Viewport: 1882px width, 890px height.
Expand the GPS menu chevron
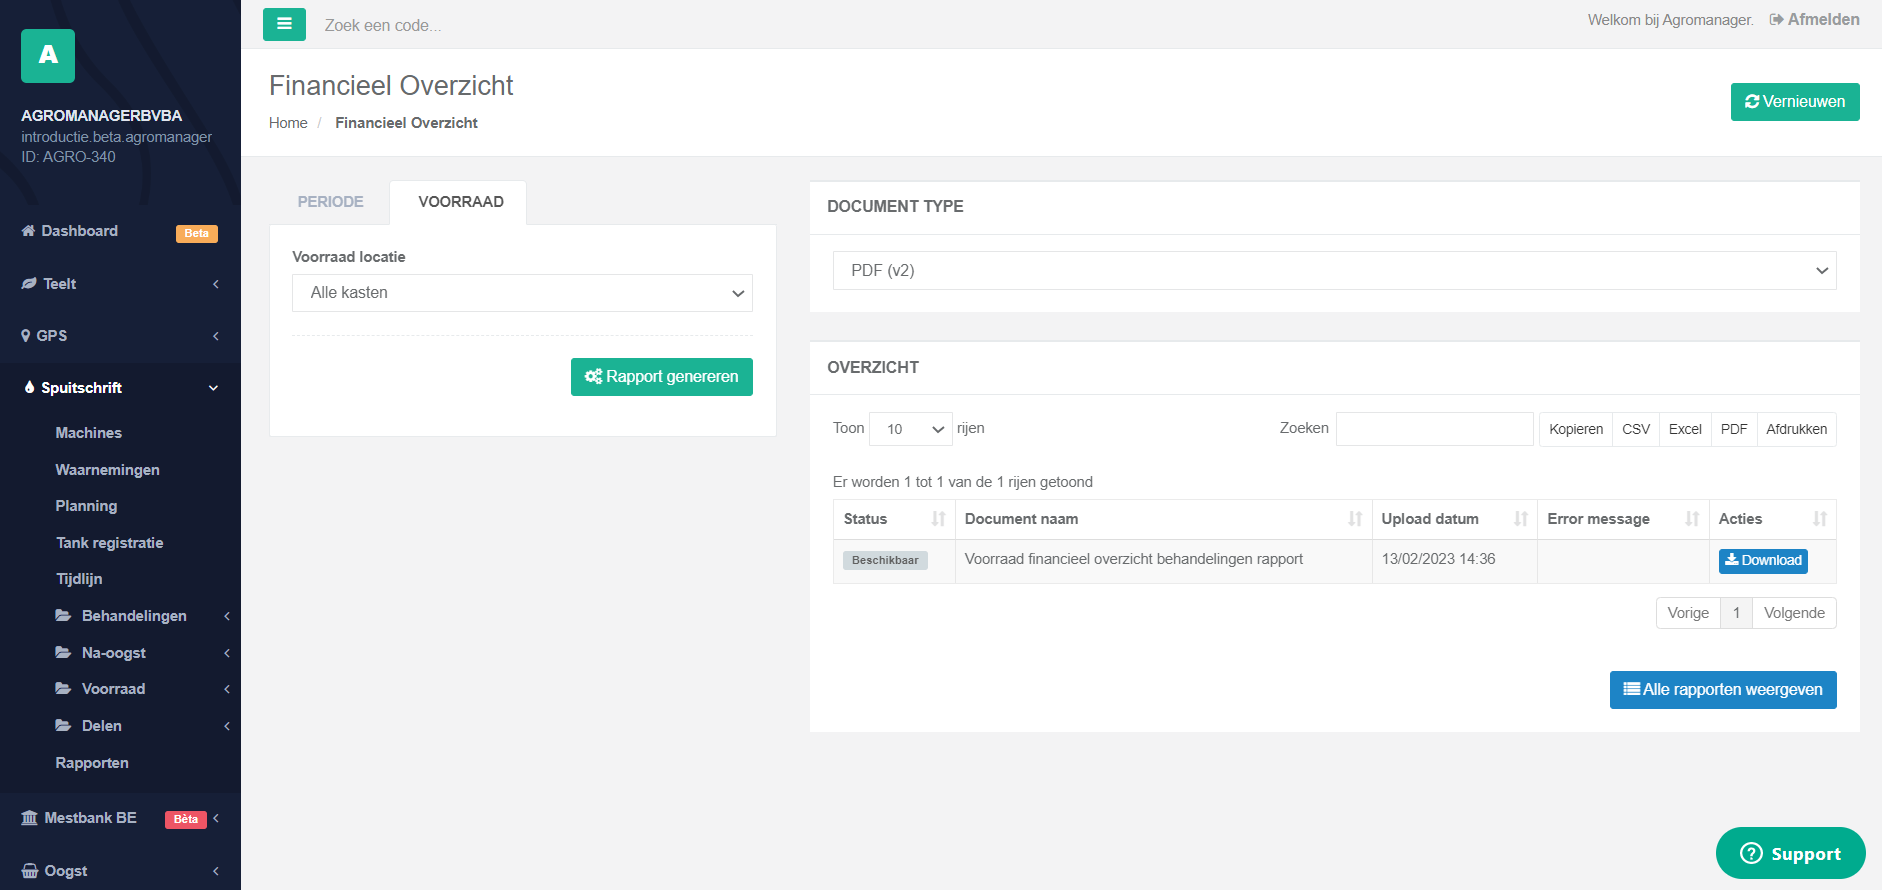[x=216, y=336]
